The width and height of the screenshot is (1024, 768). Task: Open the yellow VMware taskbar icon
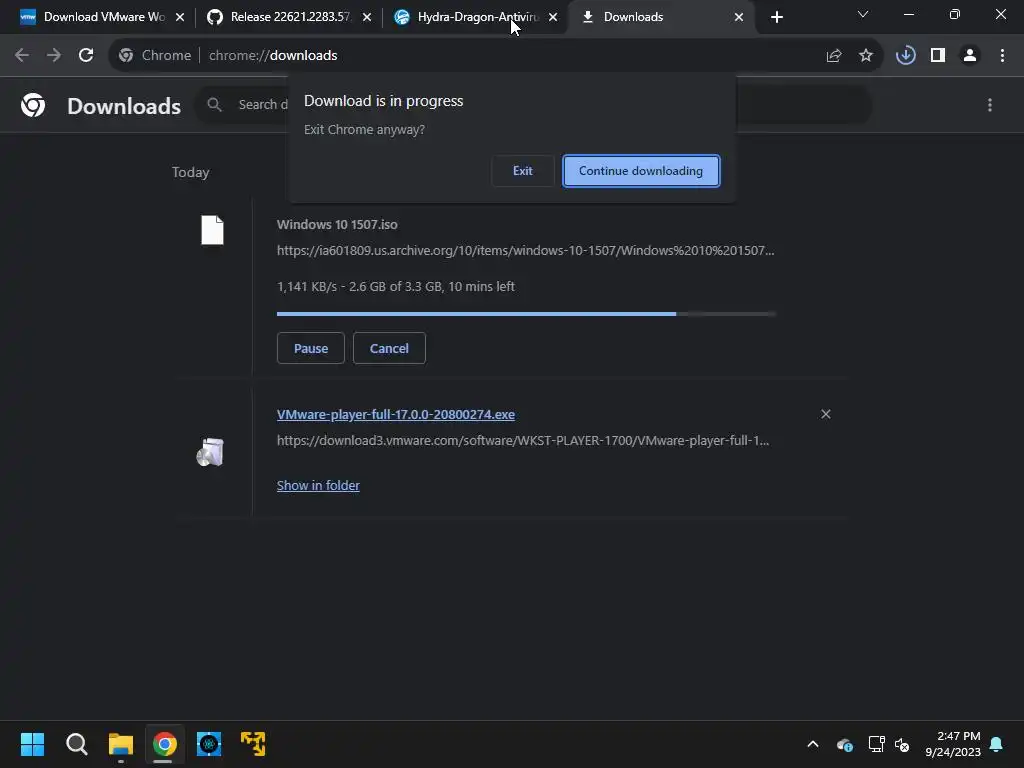253,744
